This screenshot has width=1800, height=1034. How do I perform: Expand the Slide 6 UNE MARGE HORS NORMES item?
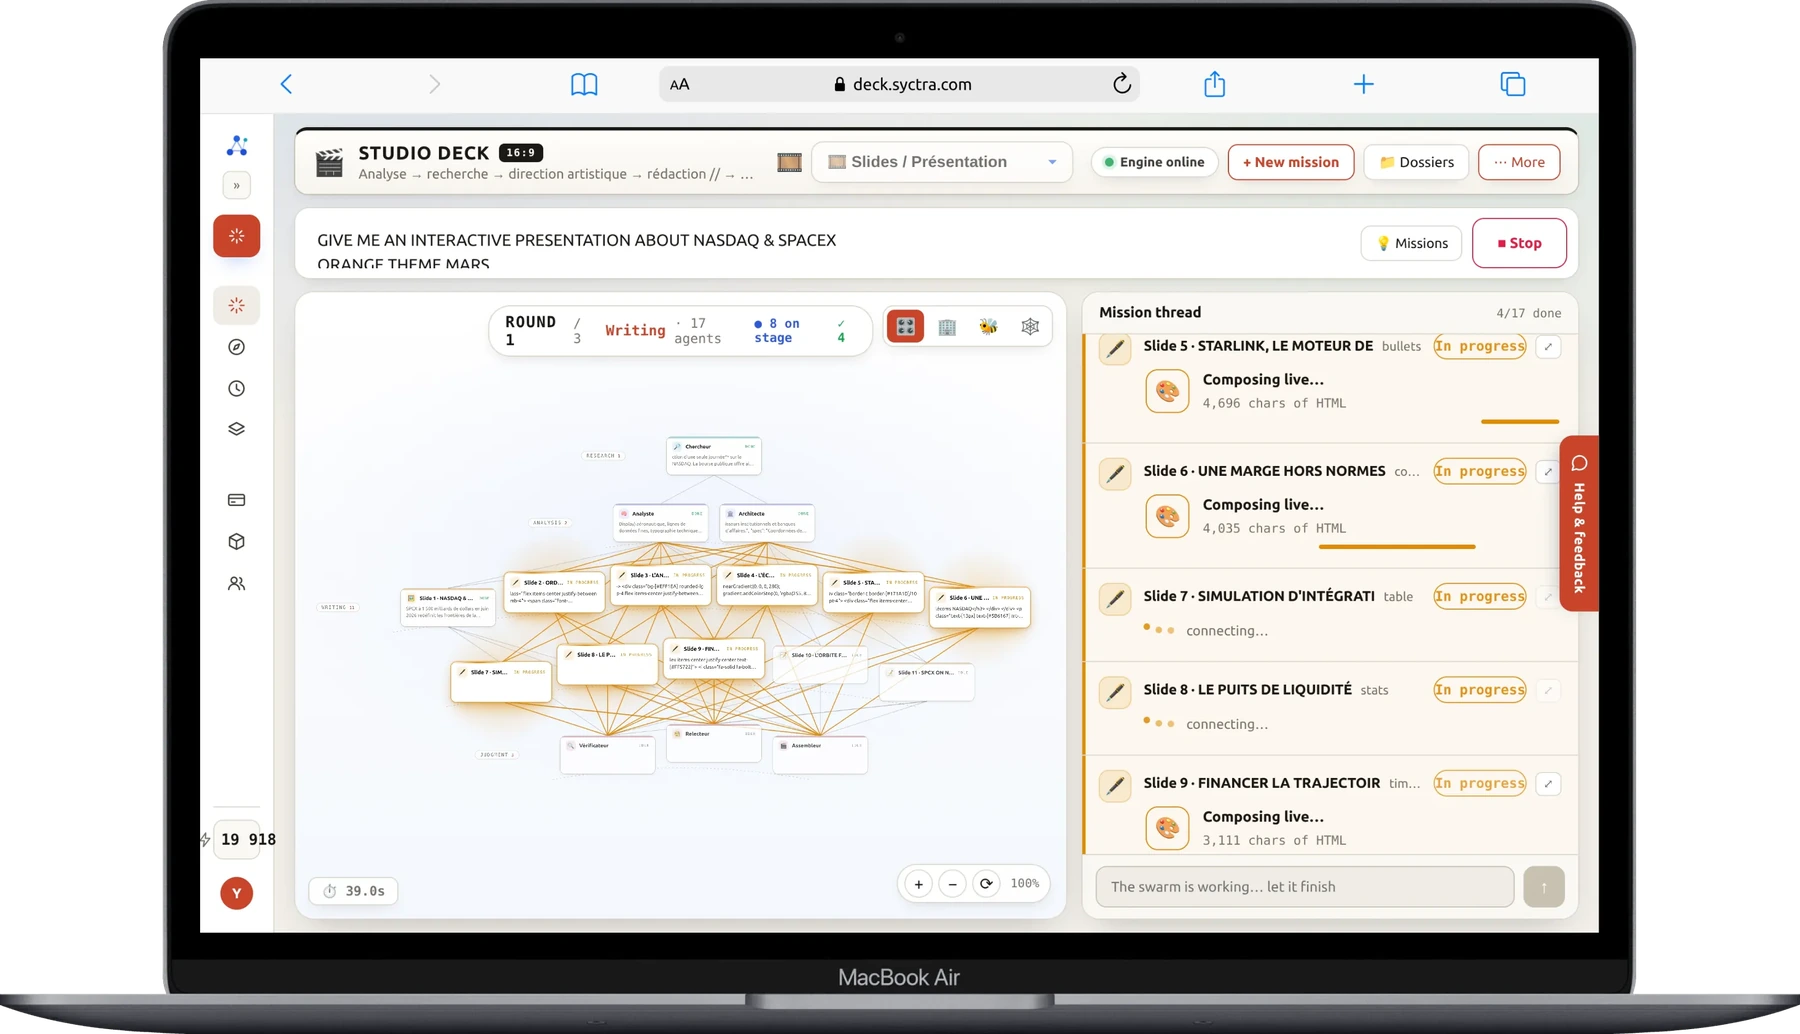[1548, 472]
